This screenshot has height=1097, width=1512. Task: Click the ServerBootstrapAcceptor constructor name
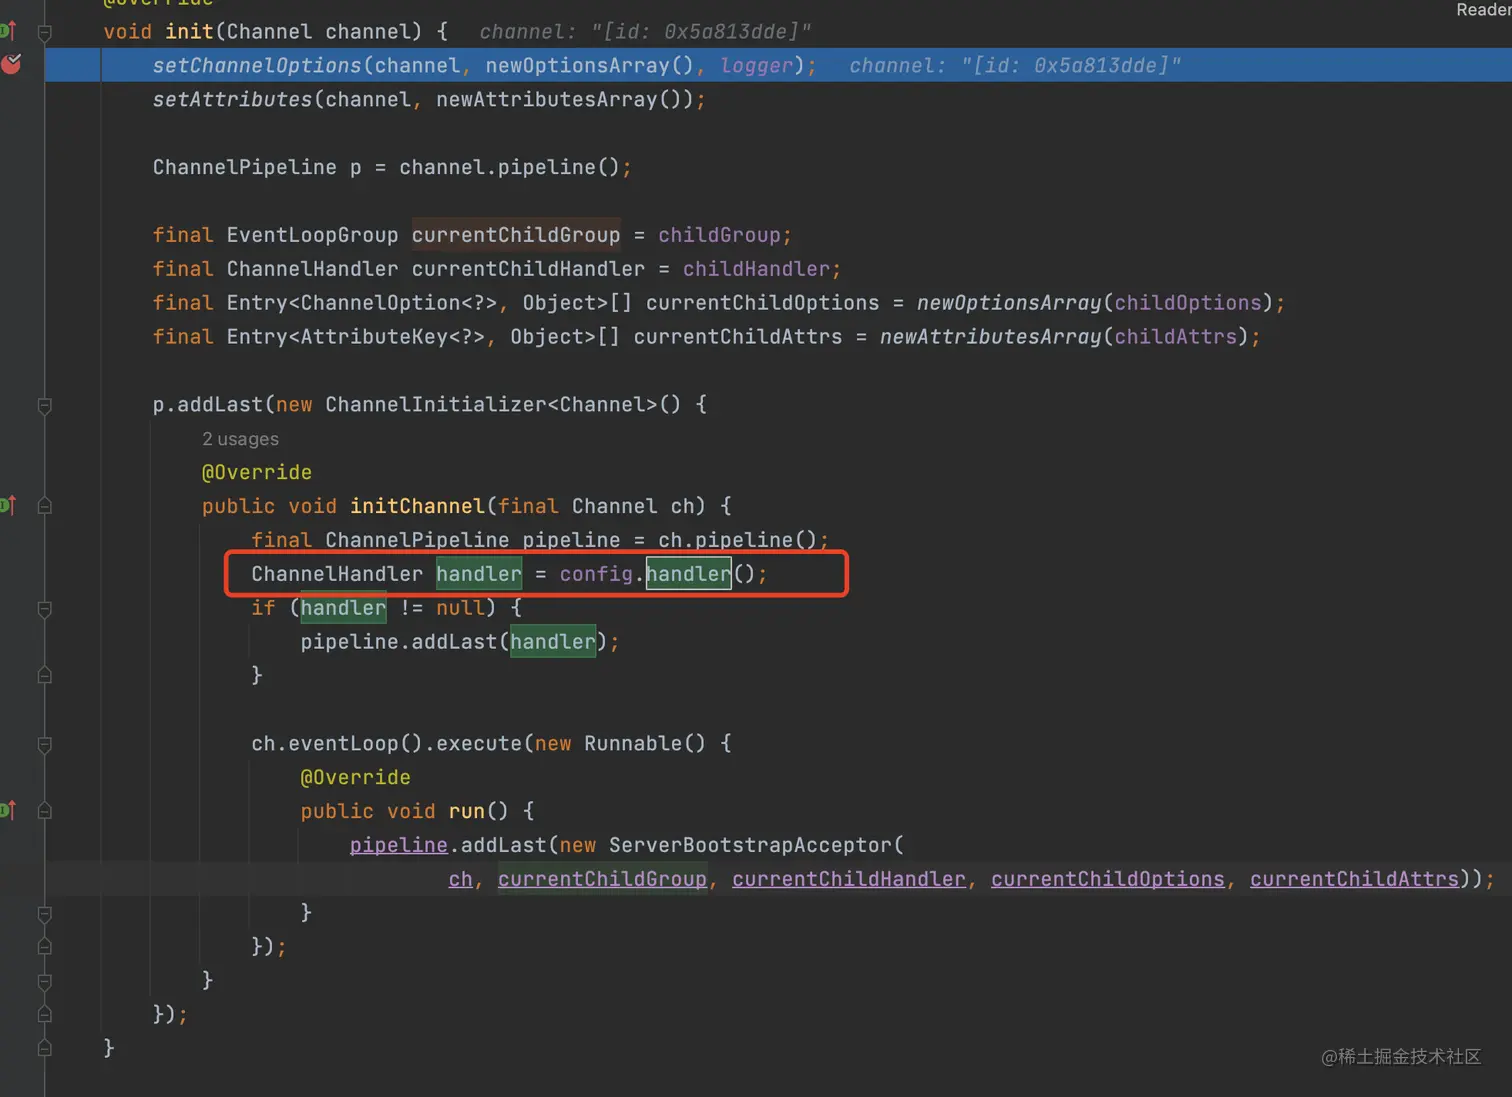point(750,845)
